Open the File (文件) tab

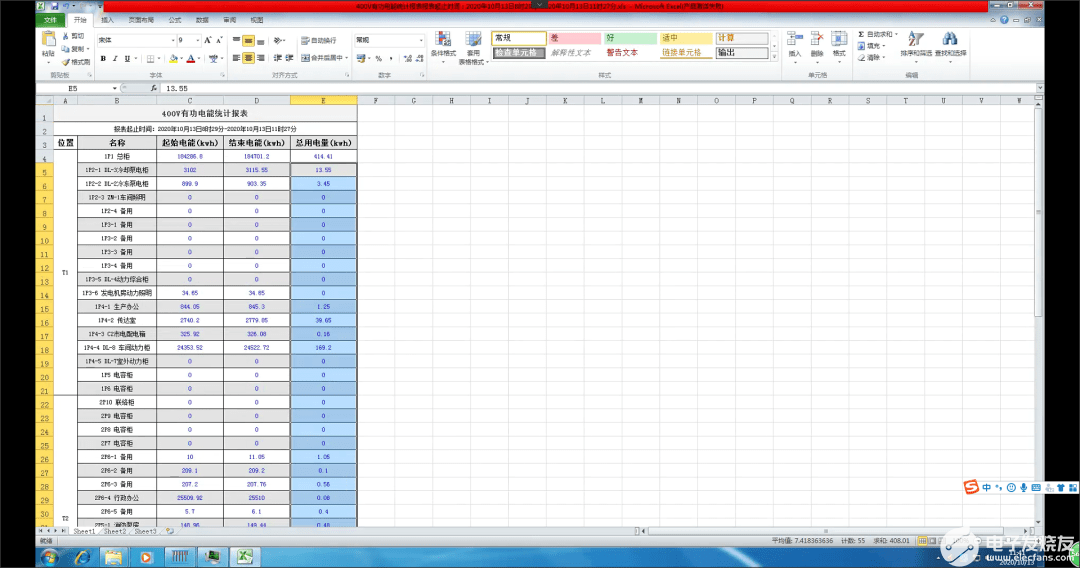[x=50, y=20]
